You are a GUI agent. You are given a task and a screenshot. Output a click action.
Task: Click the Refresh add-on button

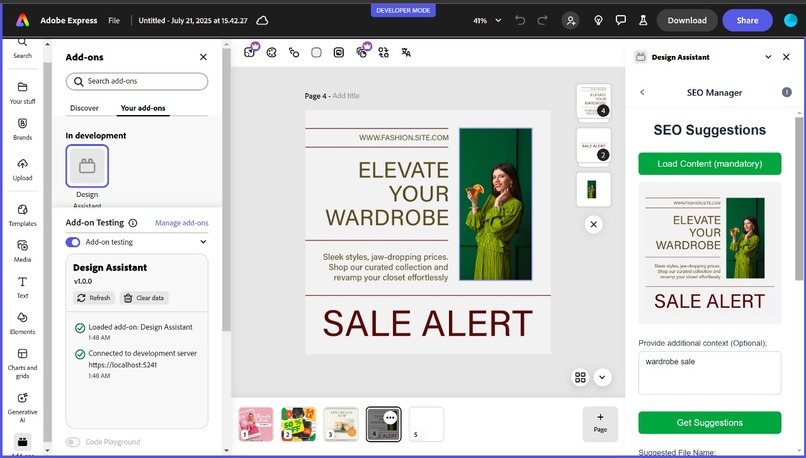click(x=94, y=298)
